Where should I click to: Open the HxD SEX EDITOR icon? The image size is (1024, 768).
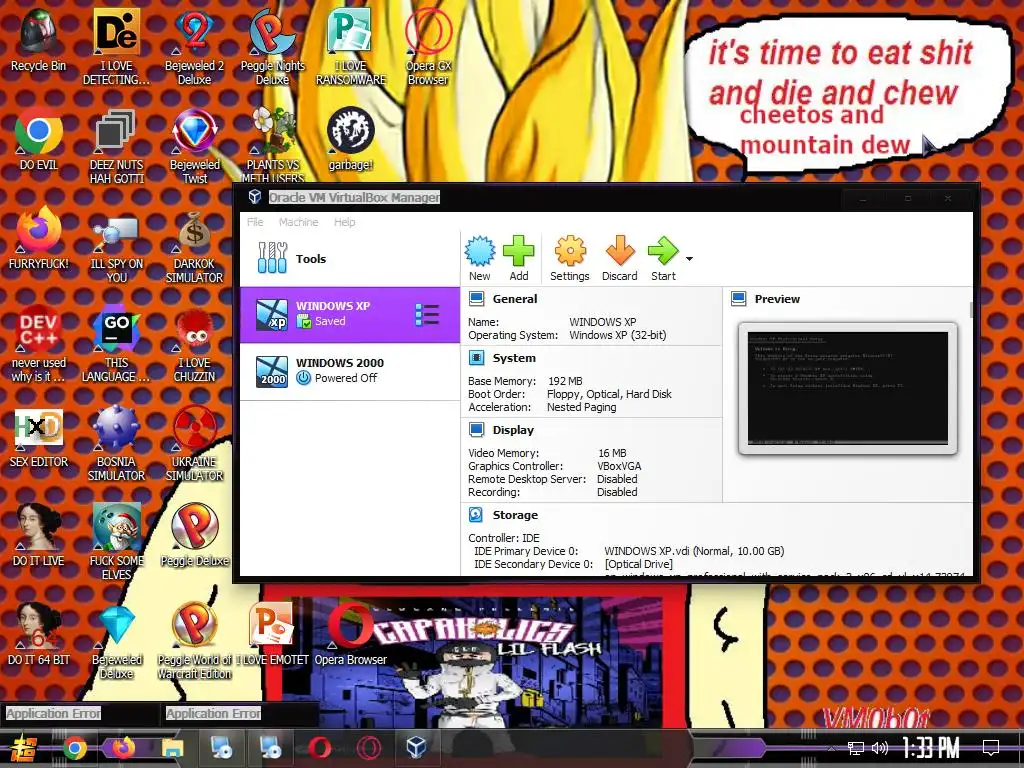click(x=39, y=438)
